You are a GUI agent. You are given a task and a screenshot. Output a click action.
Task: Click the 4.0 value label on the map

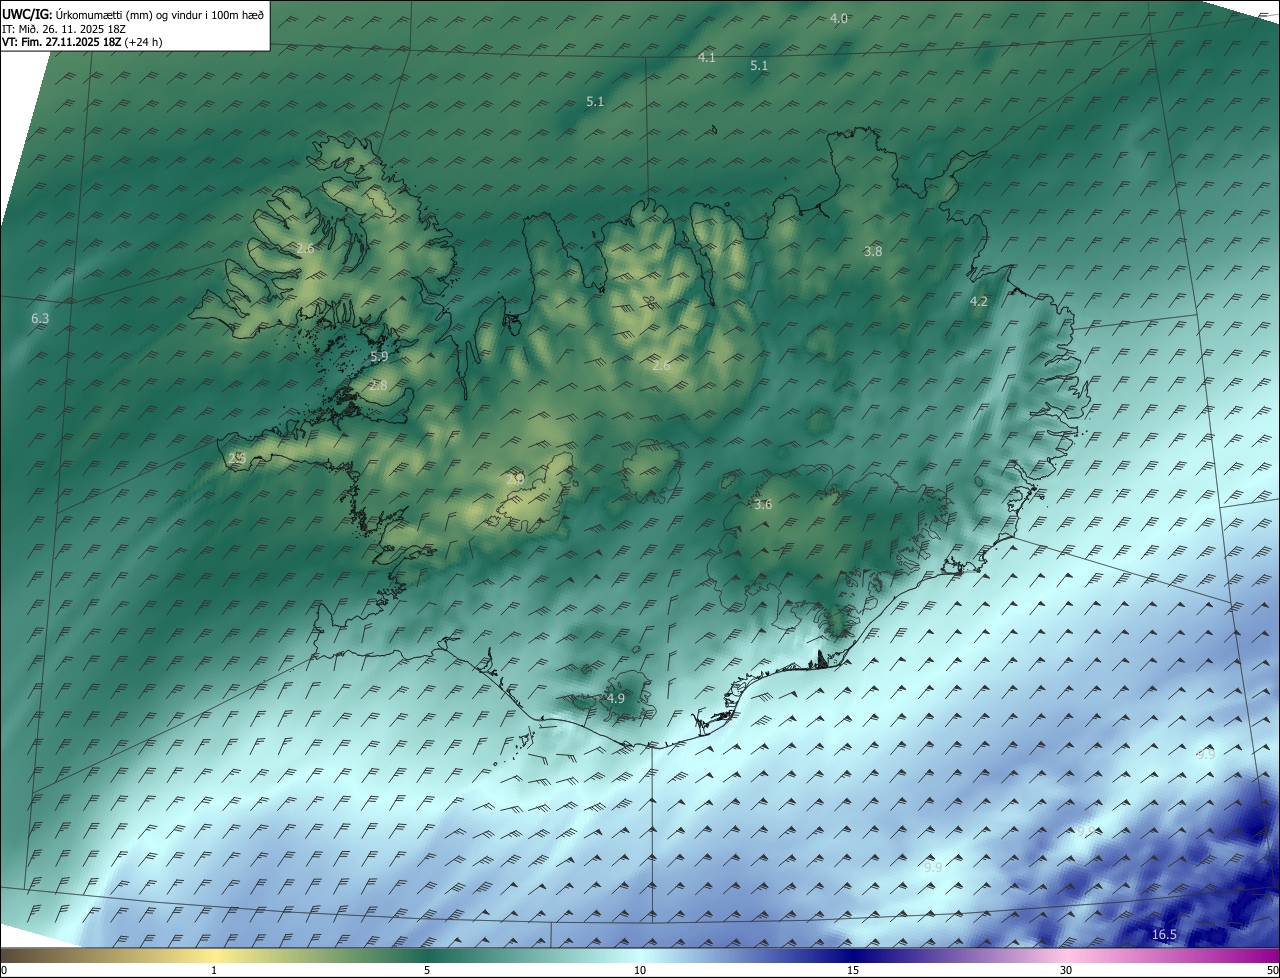[839, 19]
